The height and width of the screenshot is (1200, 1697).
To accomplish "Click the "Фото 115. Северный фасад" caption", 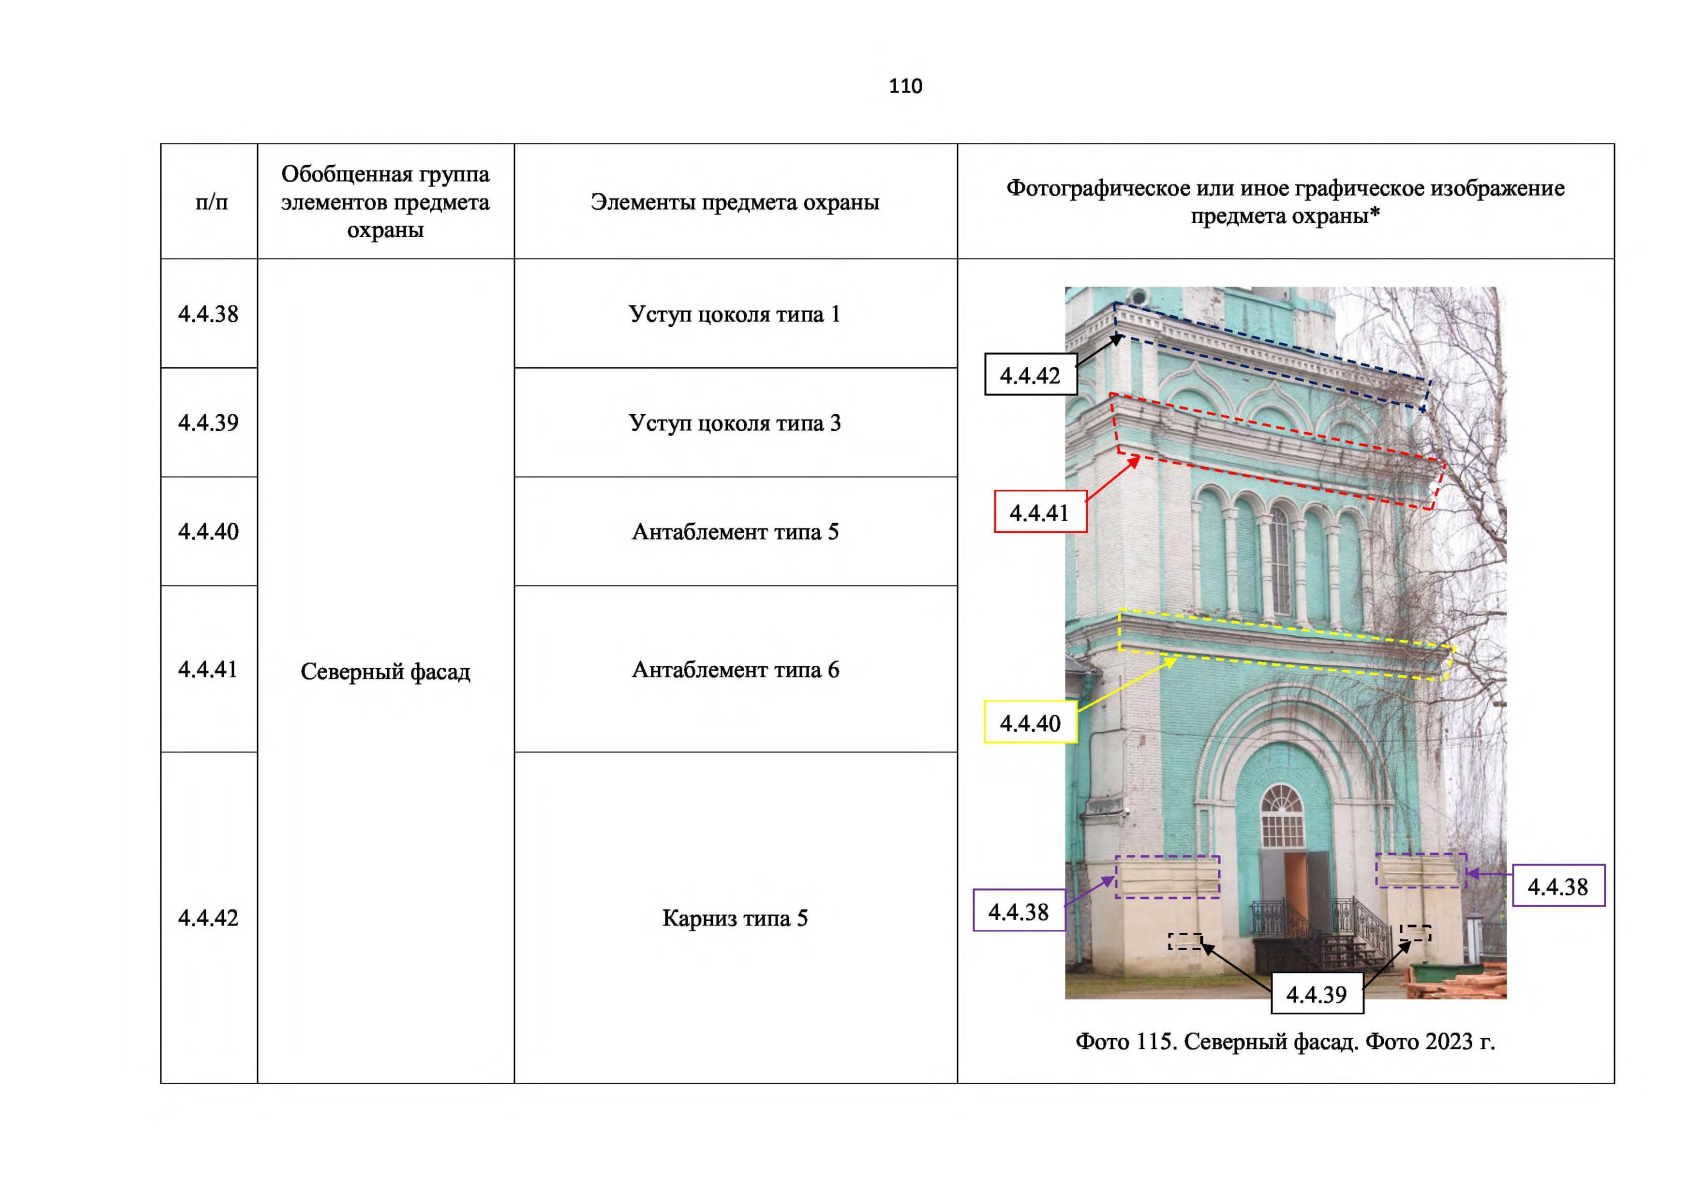I will pyautogui.click(x=1285, y=1042).
